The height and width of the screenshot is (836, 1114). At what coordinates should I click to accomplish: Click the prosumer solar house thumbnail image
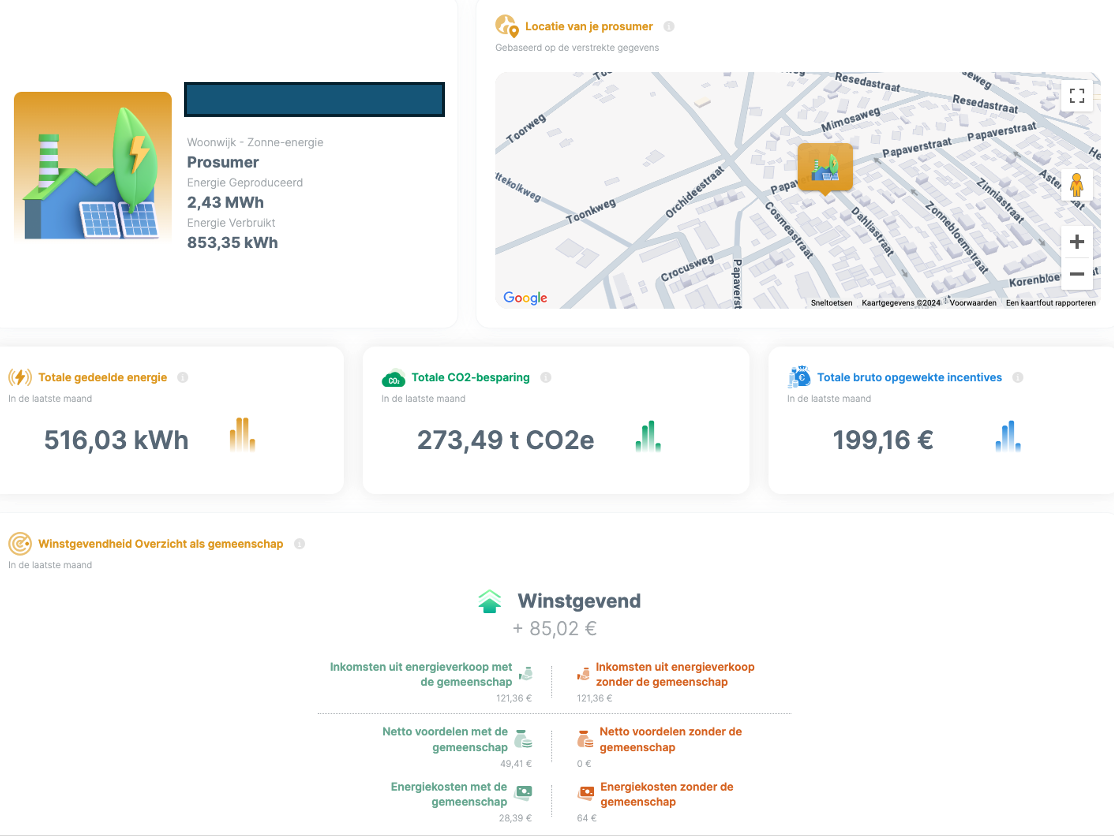point(93,166)
